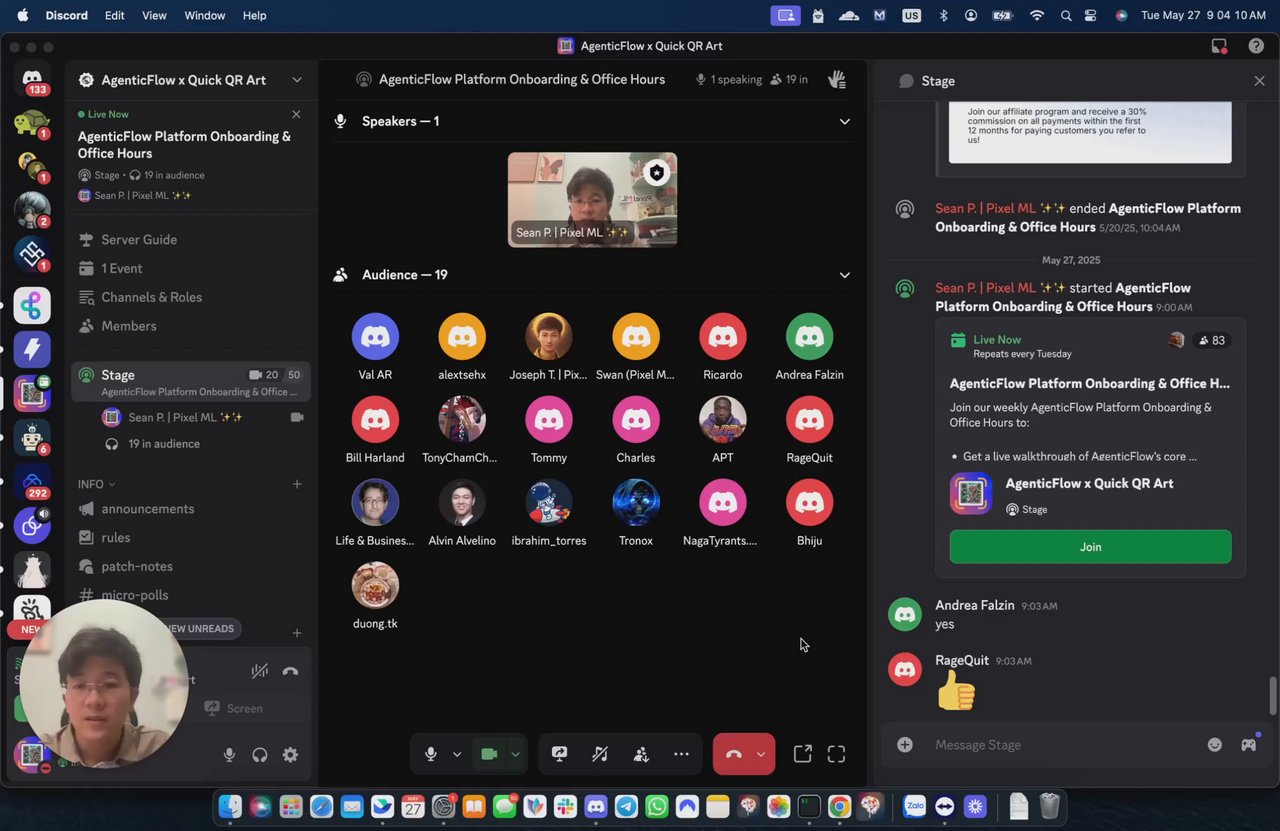This screenshot has width=1280, height=831.
Task: Click chat scrollbar in Stage panel
Action: point(1273,696)
